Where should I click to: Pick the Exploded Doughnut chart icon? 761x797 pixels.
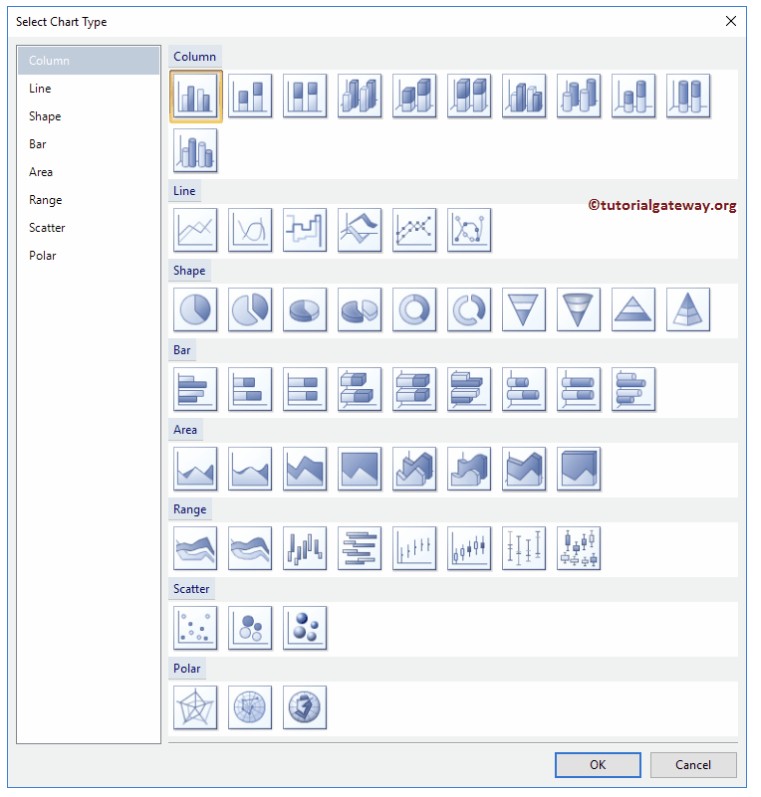point(470,310)
